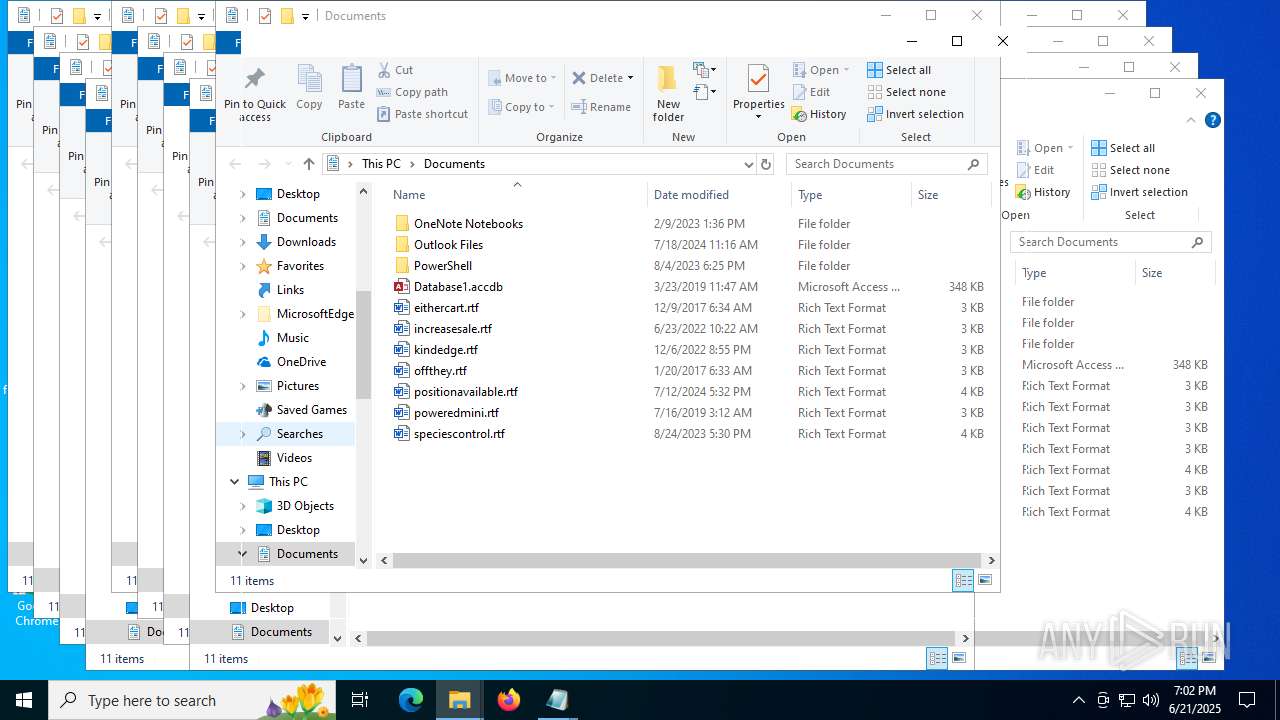Click Select none in the front window
Image resolution: width=1280 pixels, height=720 pixels.
tap(906, 92)
